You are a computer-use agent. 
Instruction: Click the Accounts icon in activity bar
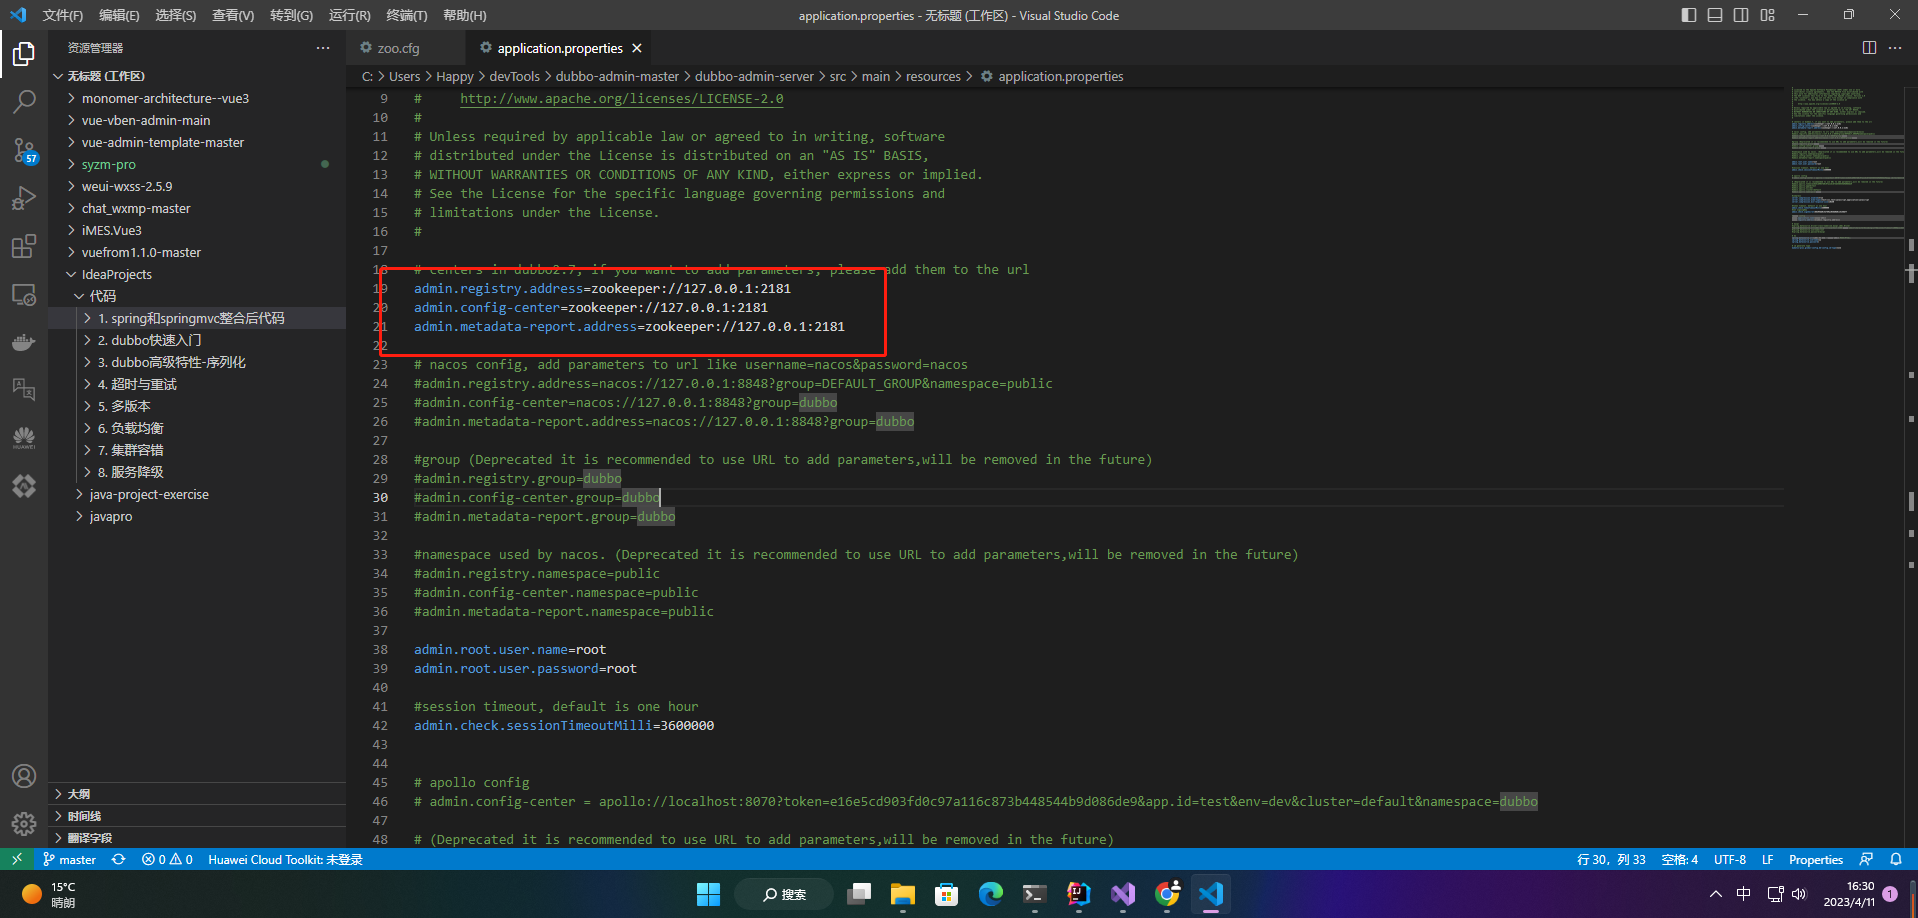(24, 776)
